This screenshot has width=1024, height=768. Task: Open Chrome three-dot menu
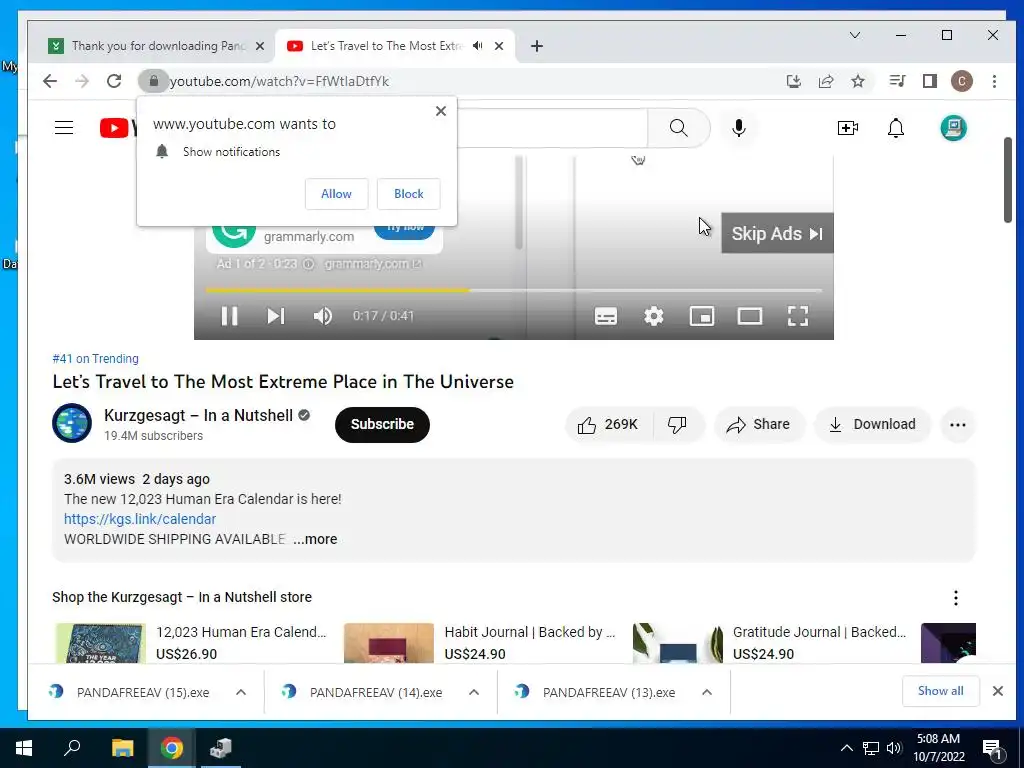(x=994, y=81)
